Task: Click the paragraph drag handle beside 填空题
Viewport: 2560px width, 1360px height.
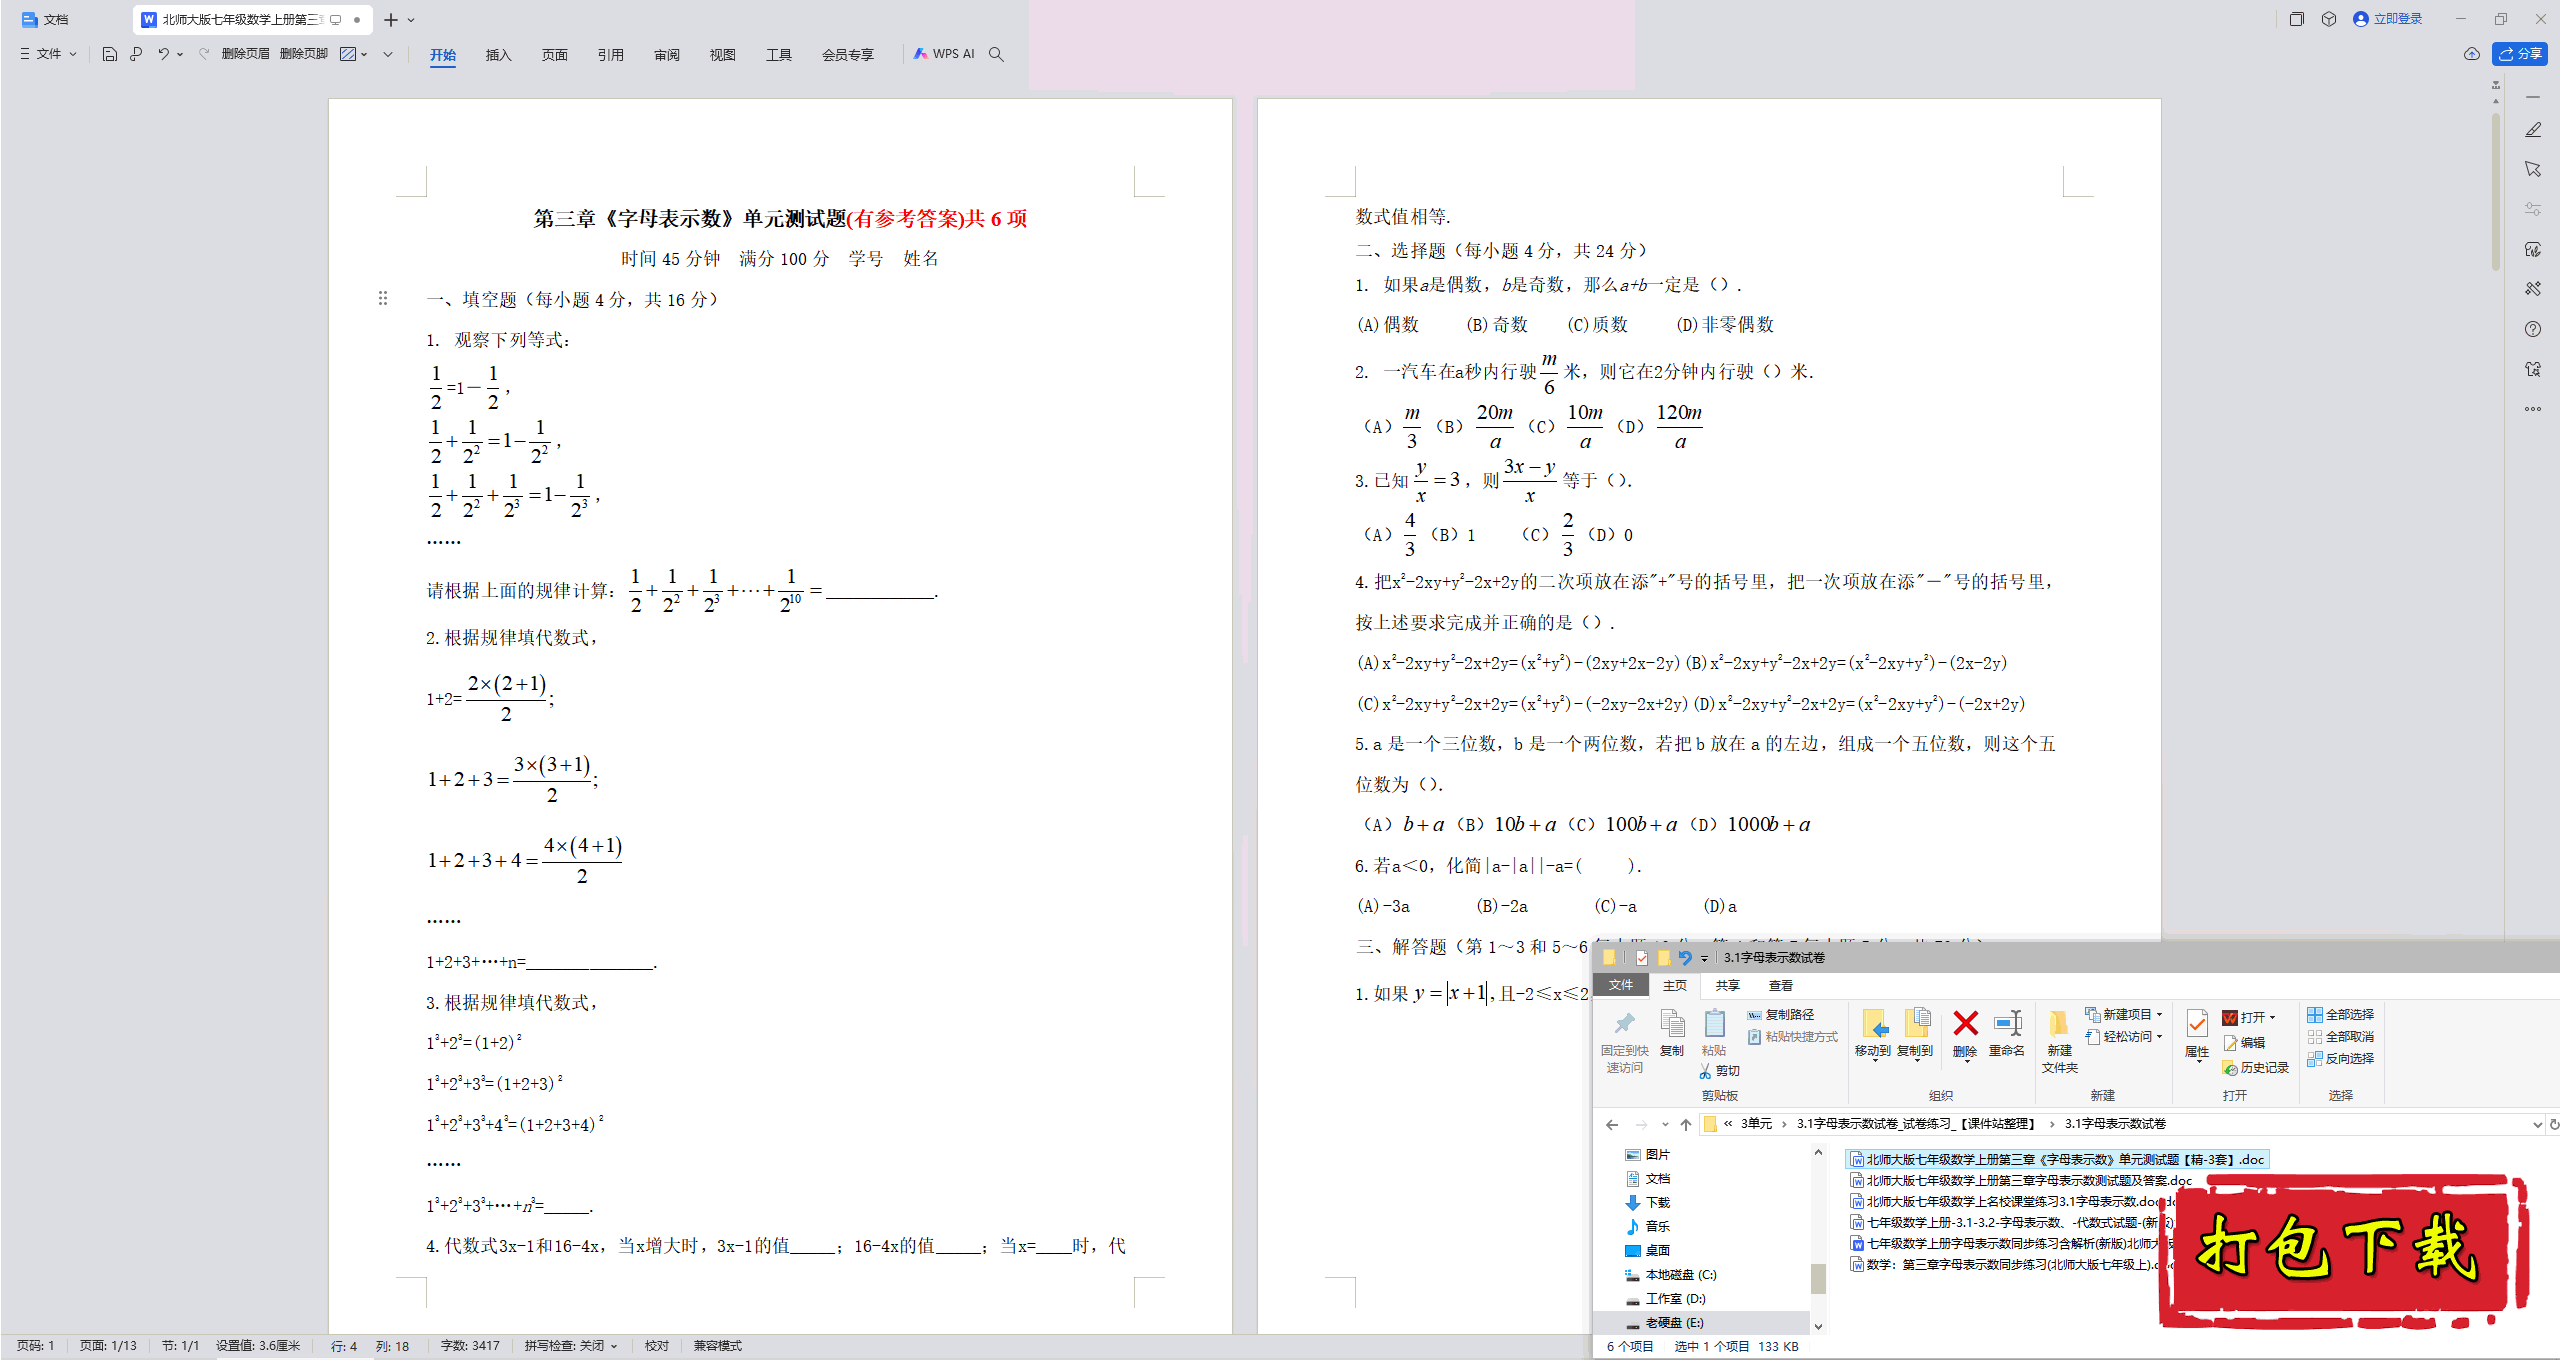Action: [383, 298]
